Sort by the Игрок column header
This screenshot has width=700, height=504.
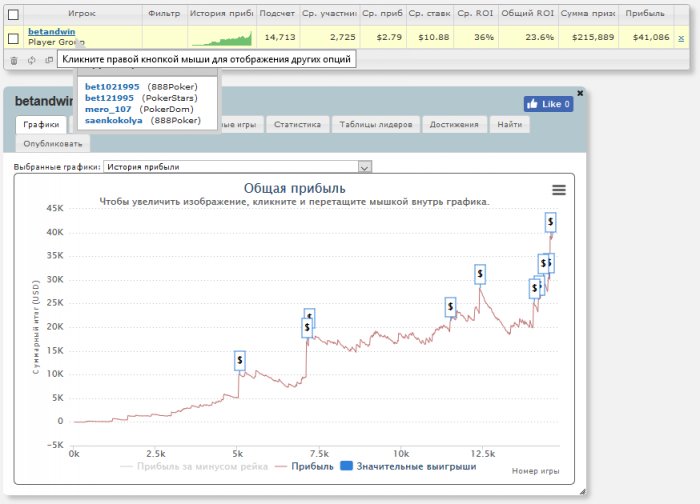[x=82, y=13]
